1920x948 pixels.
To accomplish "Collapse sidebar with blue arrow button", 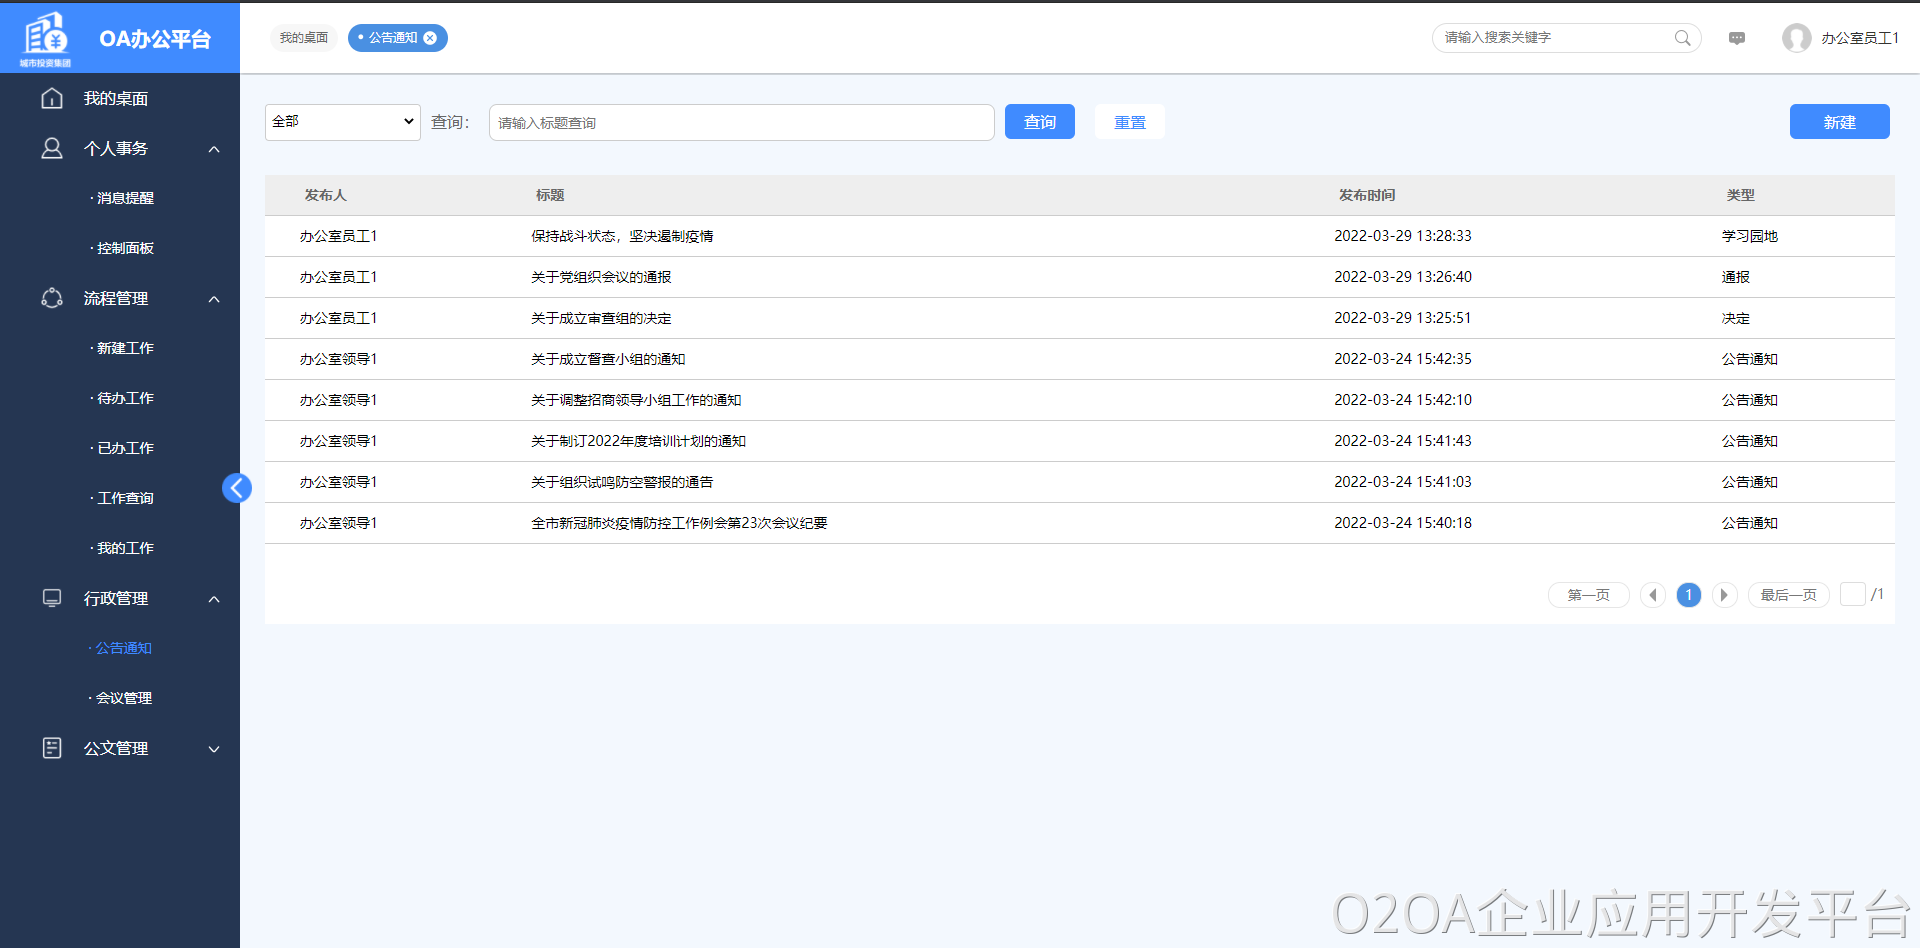I will 237,488.
